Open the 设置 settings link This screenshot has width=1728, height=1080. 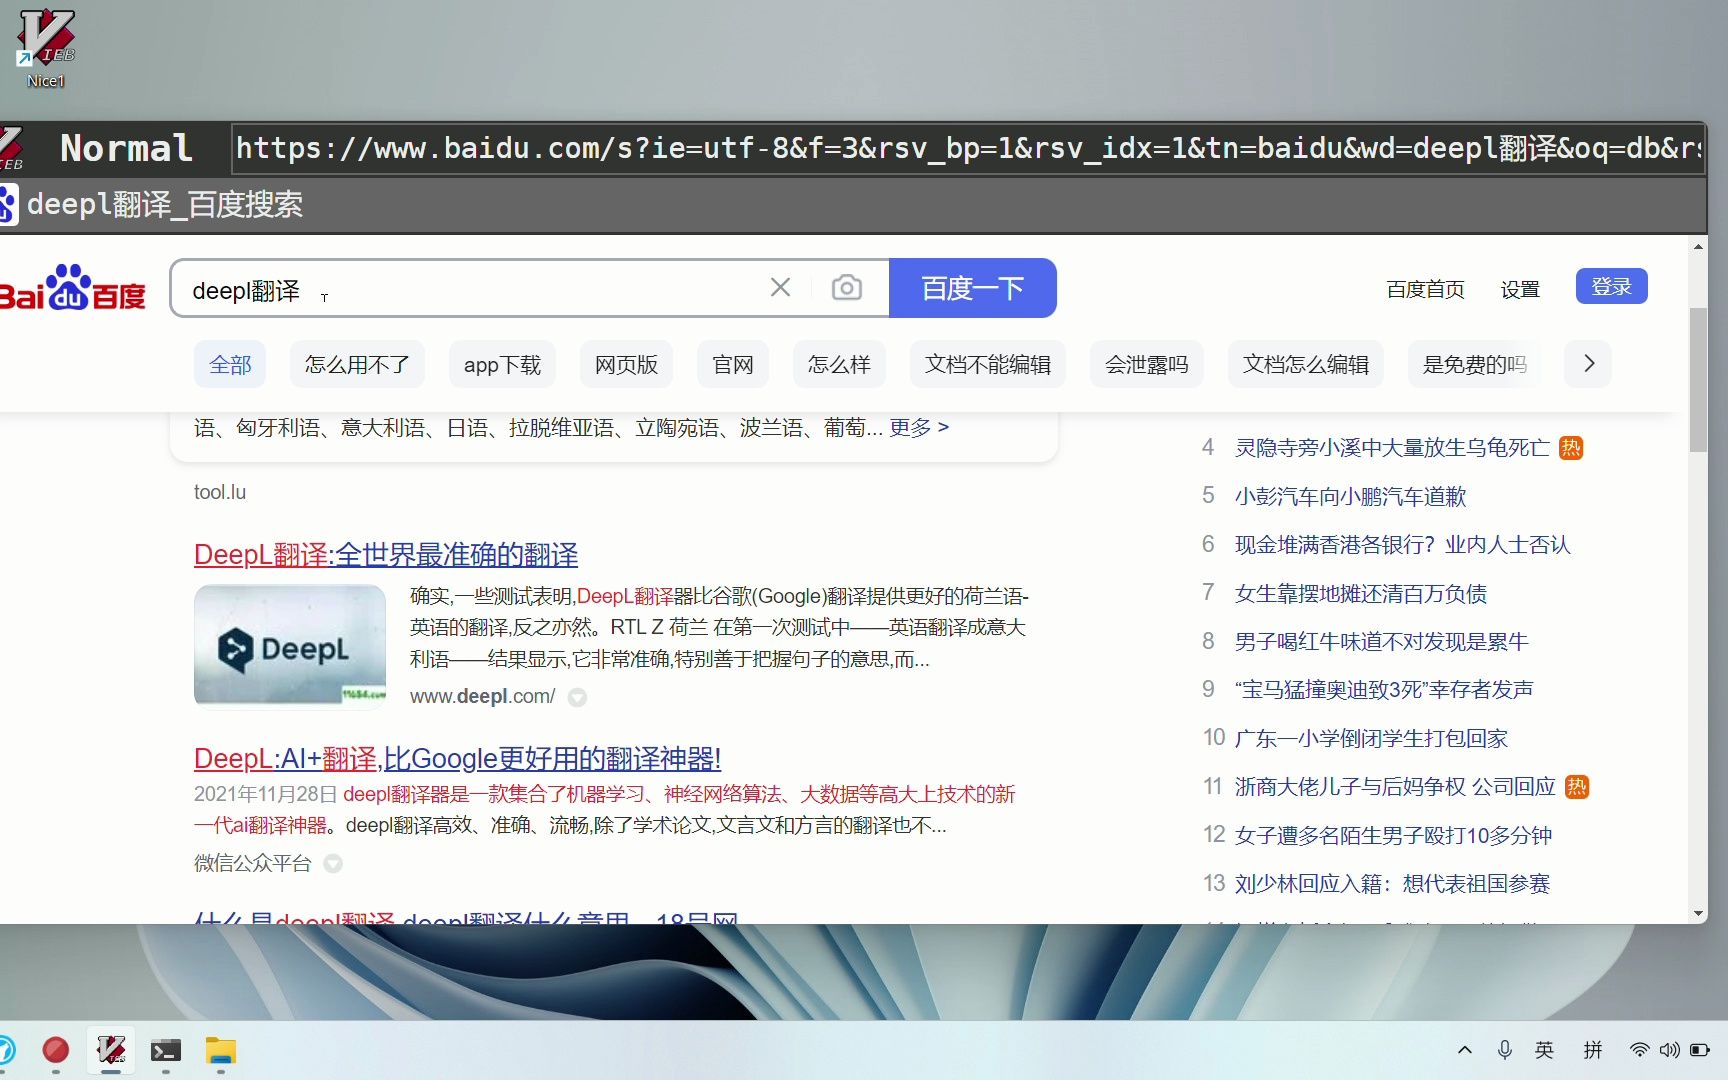[1520, 289]
